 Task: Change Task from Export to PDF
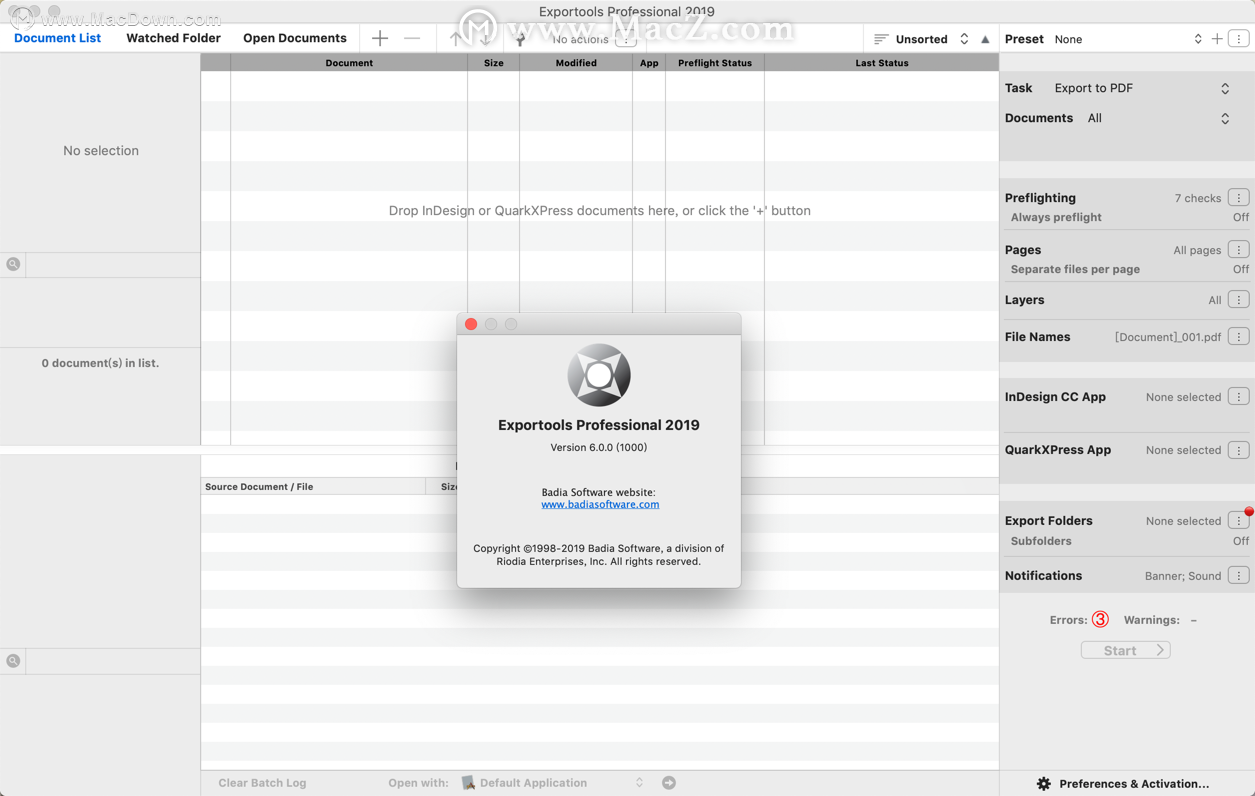click(1142, 88)
